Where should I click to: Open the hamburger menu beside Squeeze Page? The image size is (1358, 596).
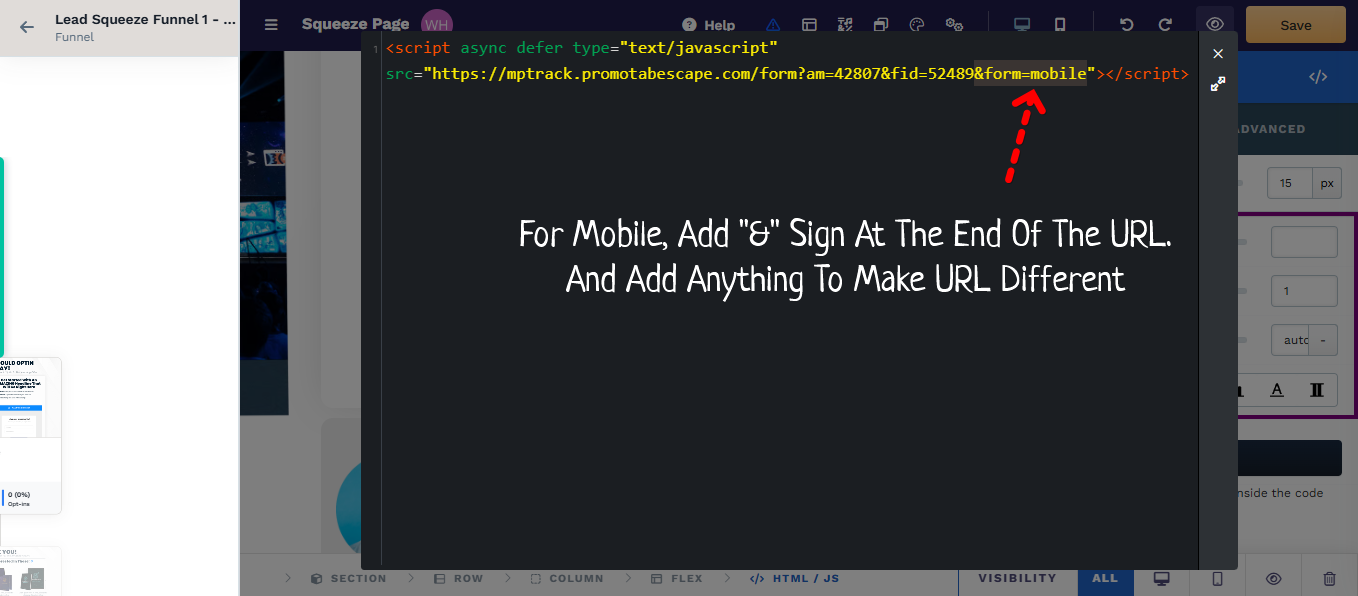pyautogui.click(x=271, y=25)
